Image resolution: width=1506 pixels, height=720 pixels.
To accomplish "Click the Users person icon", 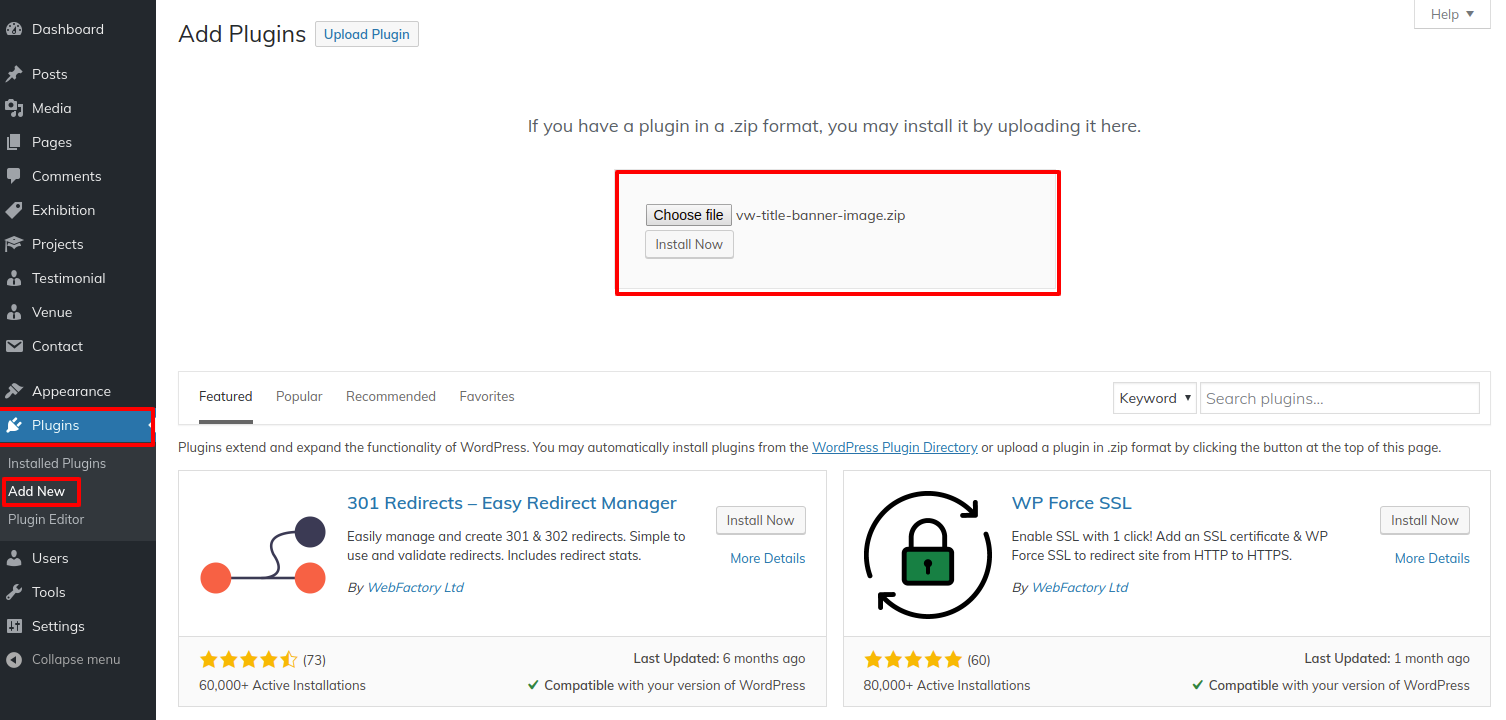I will [x=14, y=558].
